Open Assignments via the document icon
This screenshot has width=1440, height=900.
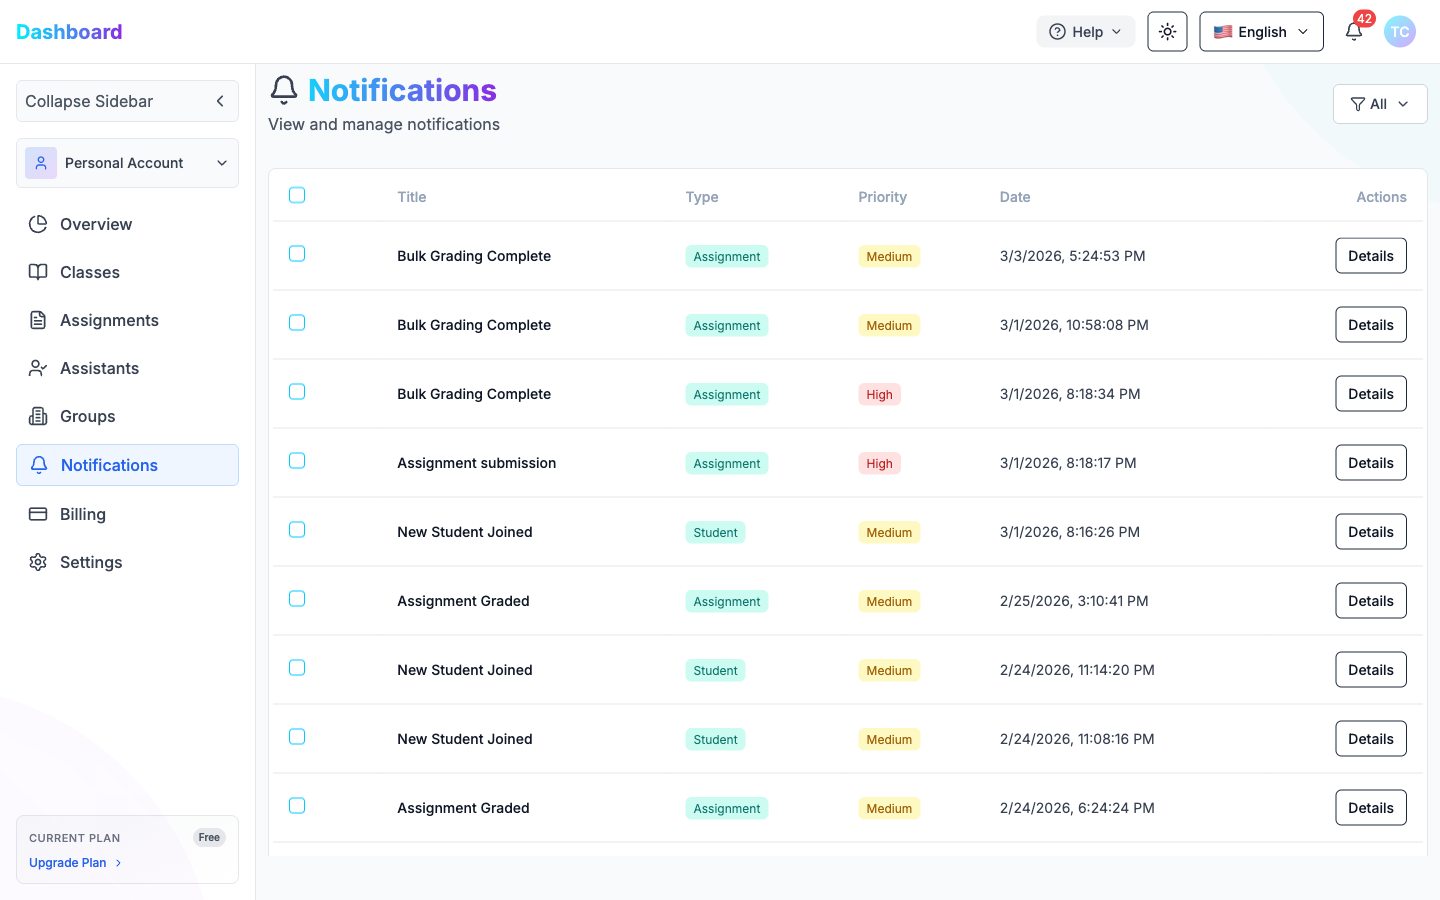[37, 320]
